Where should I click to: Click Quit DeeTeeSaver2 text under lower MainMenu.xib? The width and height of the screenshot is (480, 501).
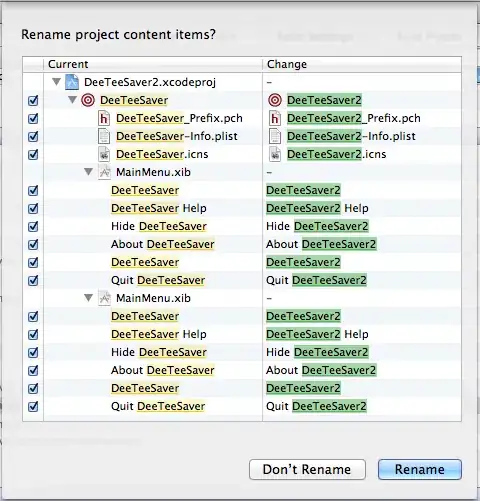316,406
